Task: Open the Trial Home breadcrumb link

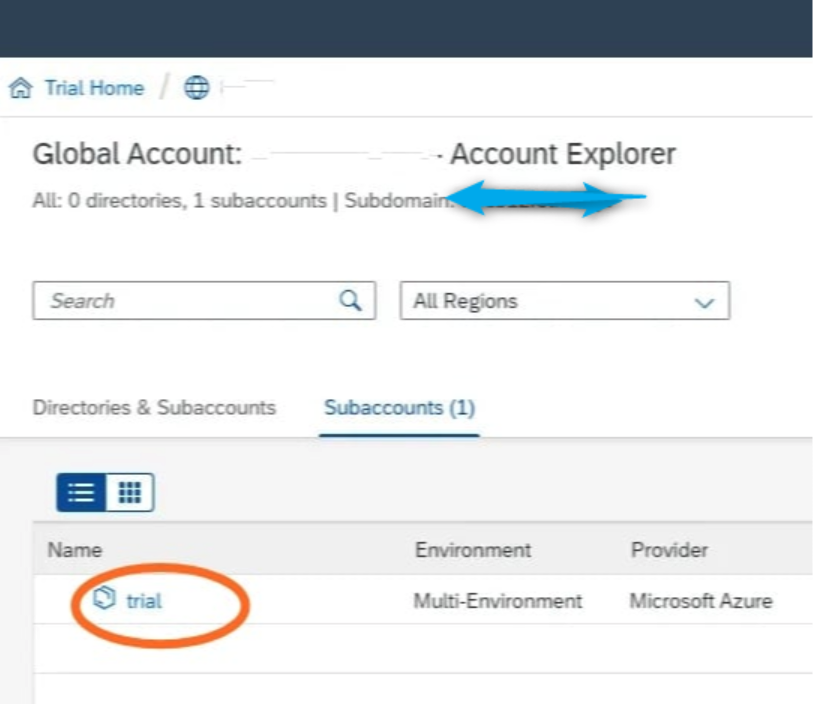Action: pos(94,88)
